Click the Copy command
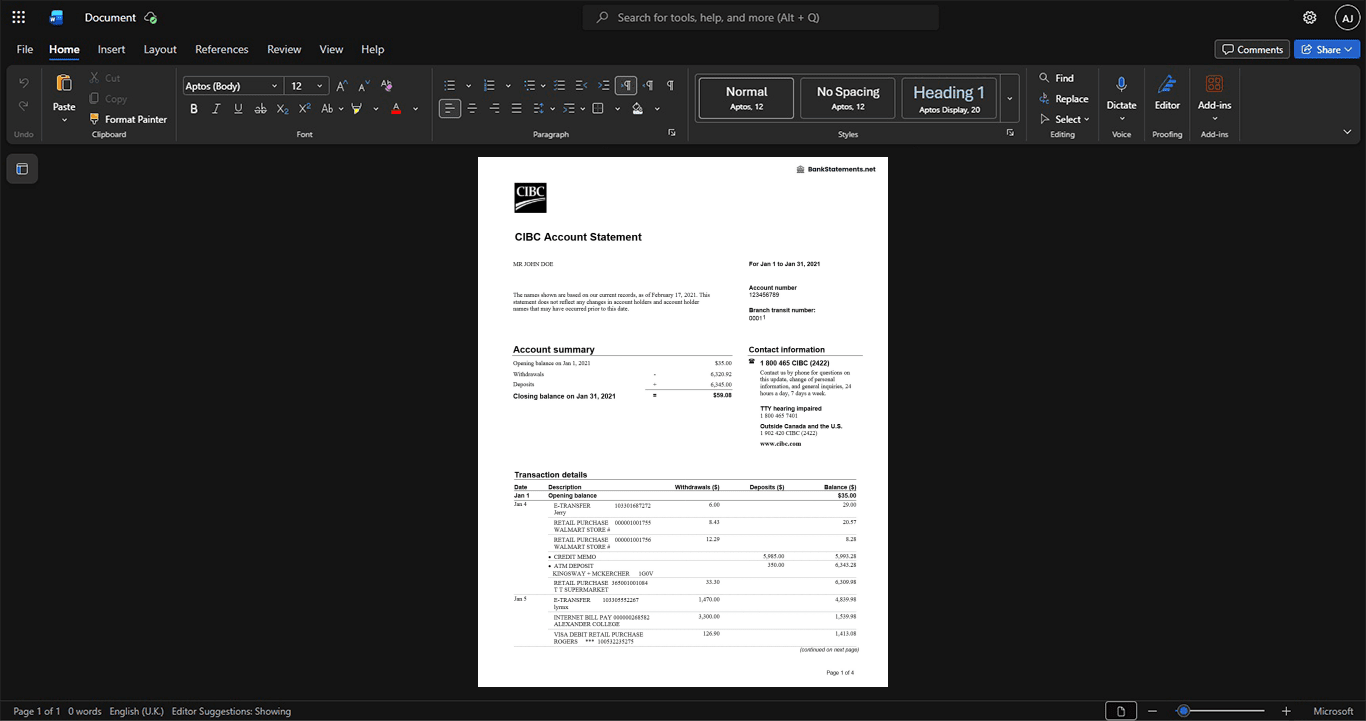1366x721 pixels. (108, 98)
